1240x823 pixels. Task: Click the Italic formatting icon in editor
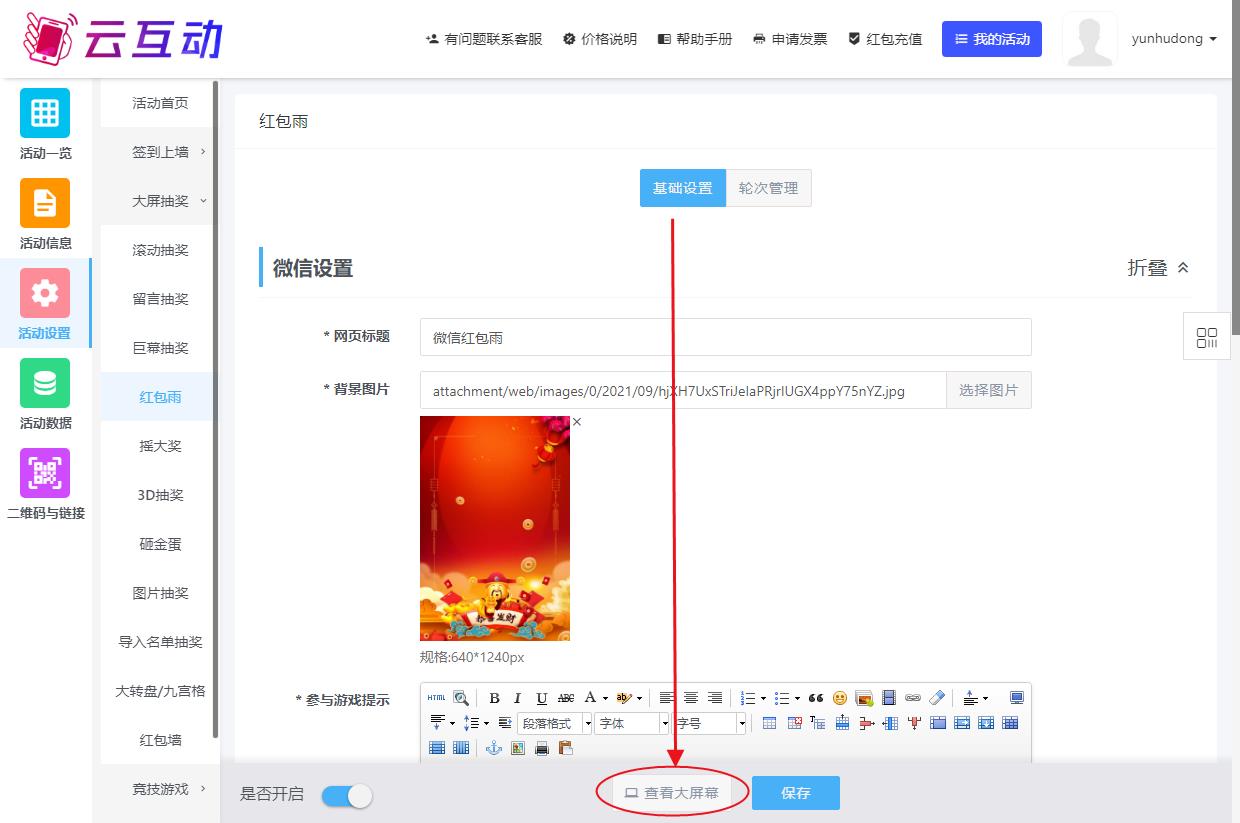(x=518, y=698)
